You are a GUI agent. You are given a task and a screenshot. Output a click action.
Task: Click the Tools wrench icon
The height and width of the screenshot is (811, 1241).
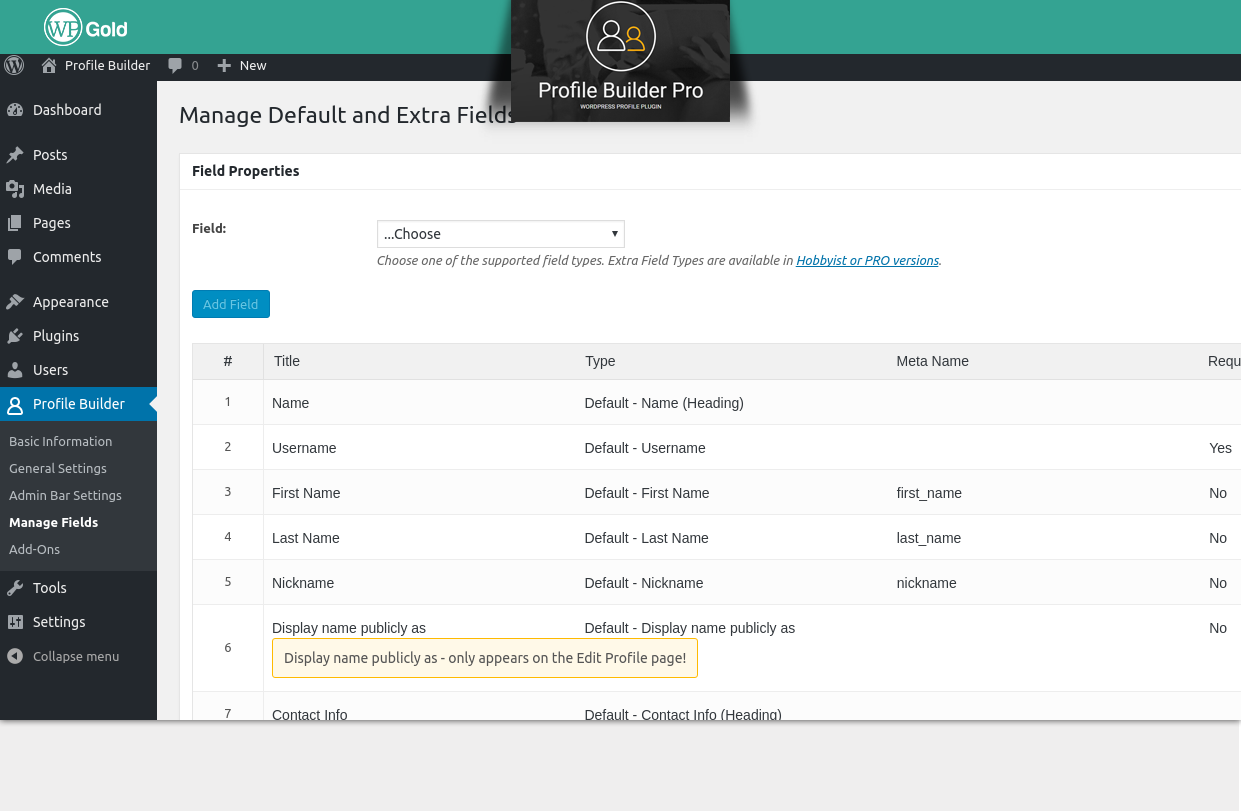(x=15, y=588)
